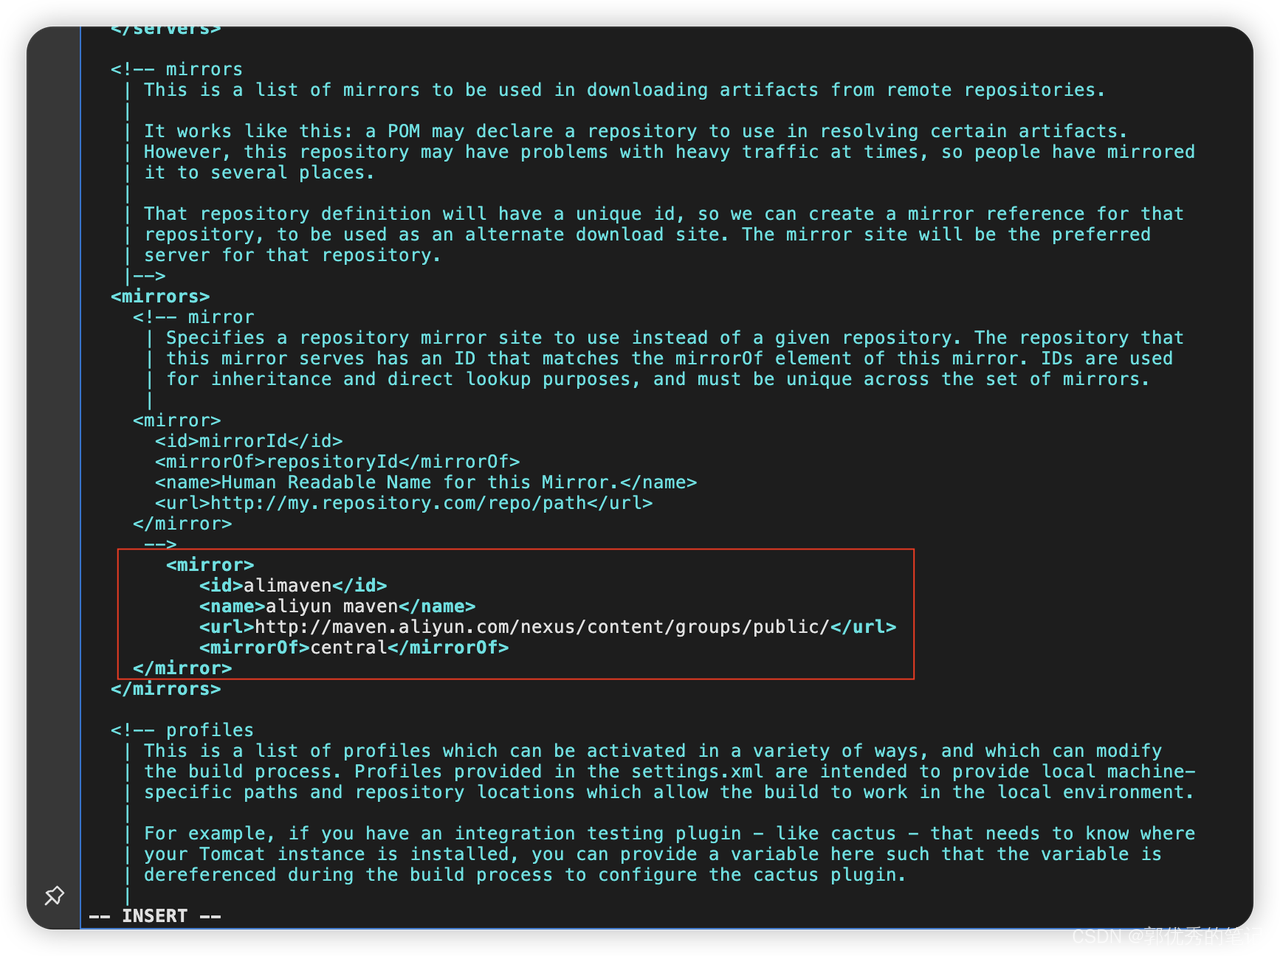Click the Human Readable Name line

(x=426, y=483)
